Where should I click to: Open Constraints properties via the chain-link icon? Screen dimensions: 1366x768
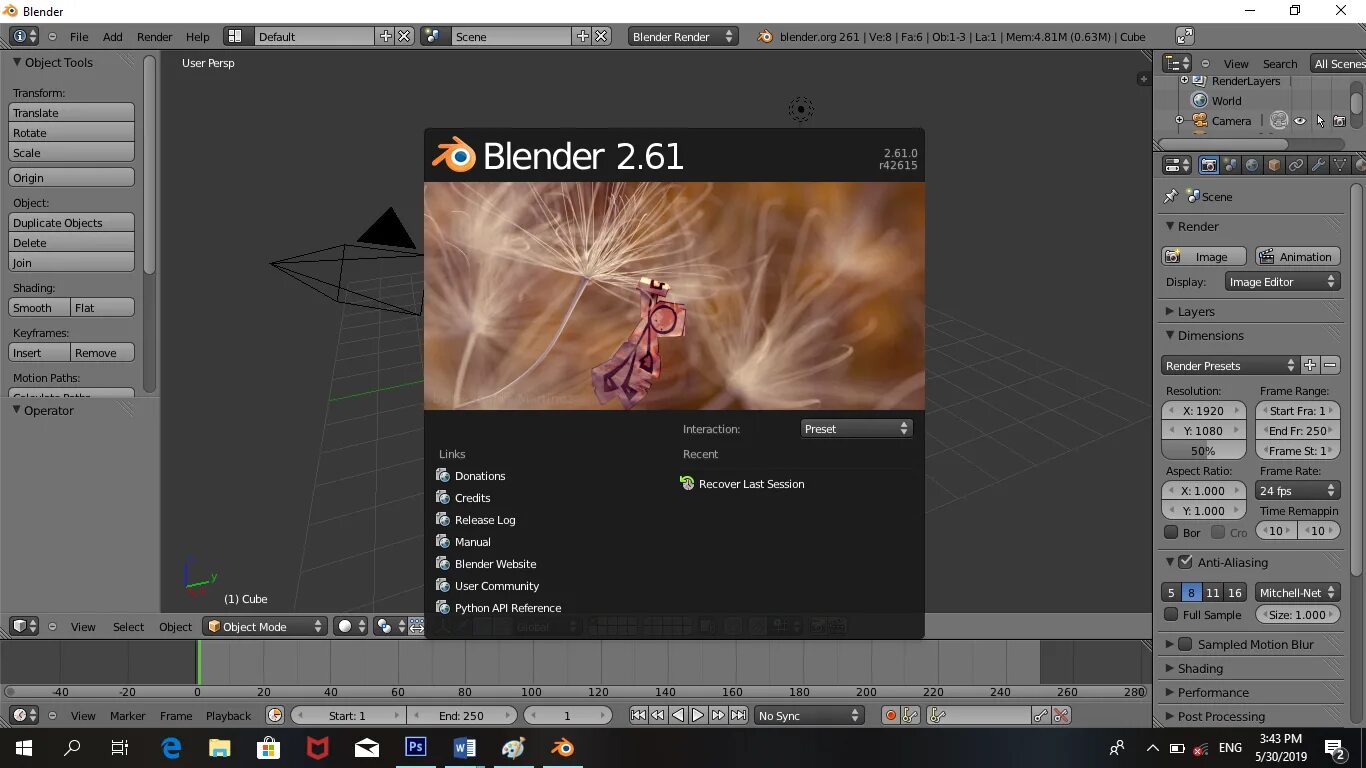tap(1296, 164)
